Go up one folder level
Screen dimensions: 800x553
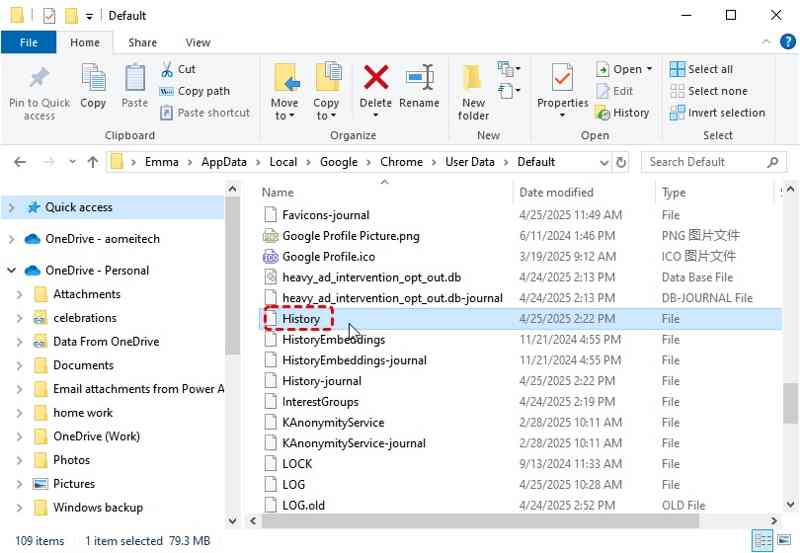[x=92, y=162]
